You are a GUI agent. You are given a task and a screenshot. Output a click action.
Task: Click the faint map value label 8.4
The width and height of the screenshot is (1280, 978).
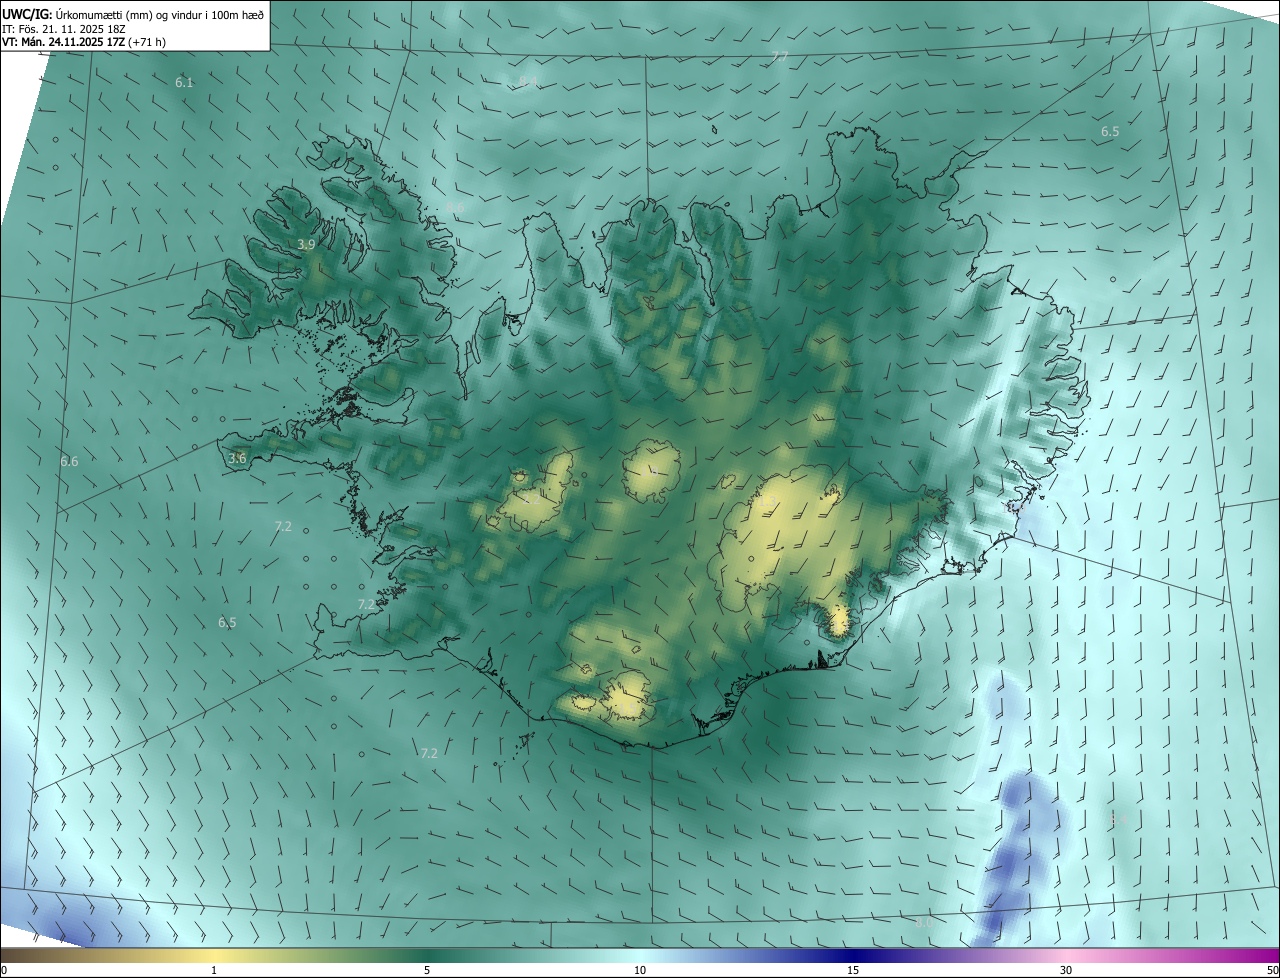pyautogui.click(x=528, y=80)
